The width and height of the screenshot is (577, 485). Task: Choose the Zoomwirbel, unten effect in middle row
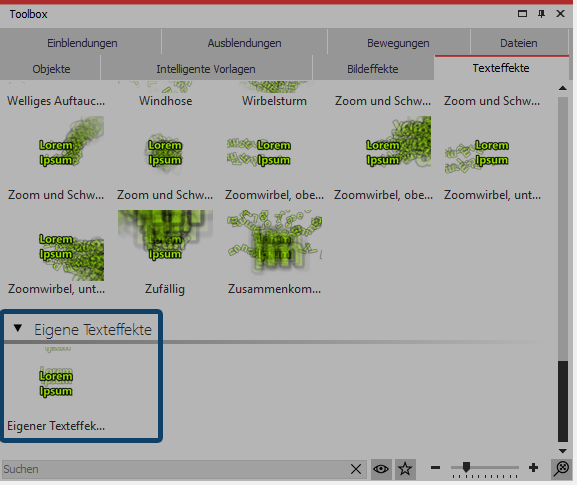point(492,151)
